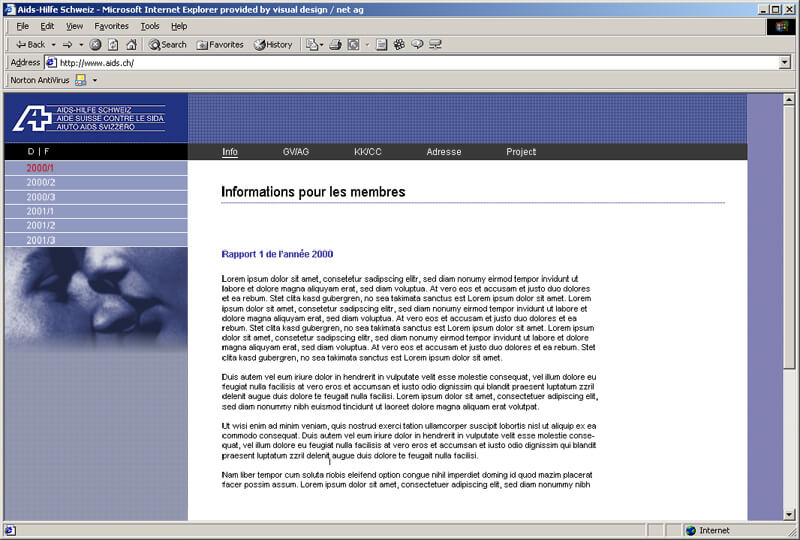Click the Aids-Hilfe Schweiz logo
Image resolution: width=800 pixels, height=540 pixels.
89,118
